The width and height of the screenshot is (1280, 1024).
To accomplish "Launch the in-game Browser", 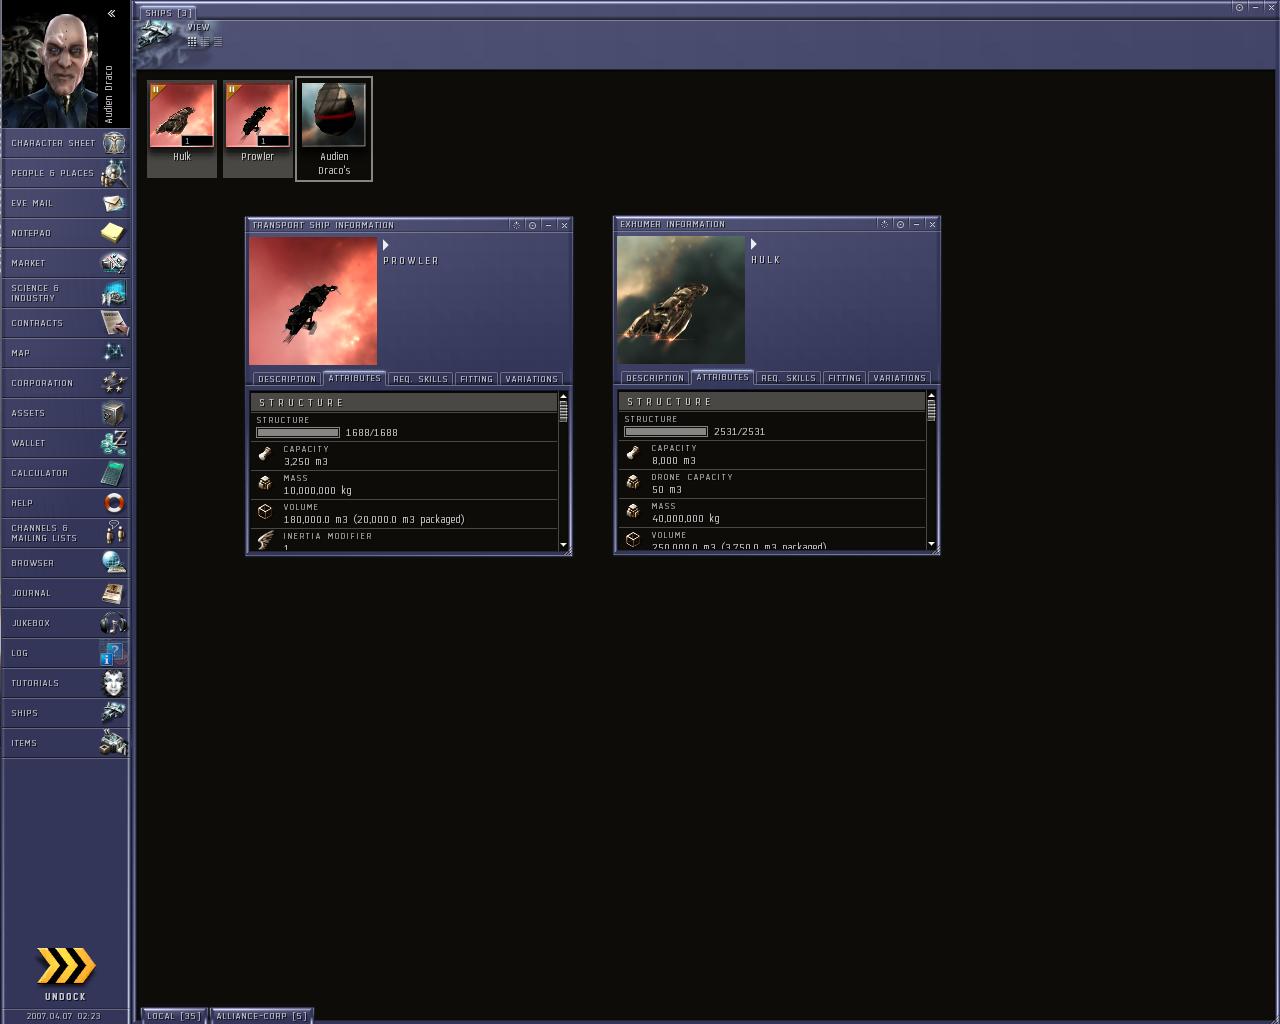I will pos(65,563).
